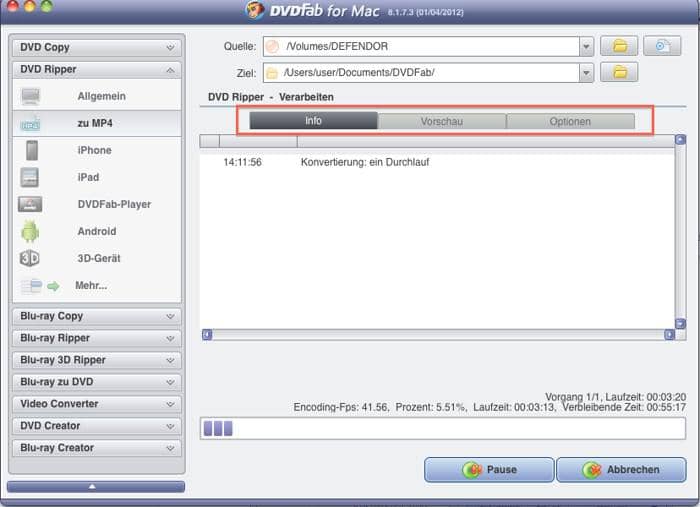
Task: Click the horizontal log scrollbar track
Action: (438, 334)
